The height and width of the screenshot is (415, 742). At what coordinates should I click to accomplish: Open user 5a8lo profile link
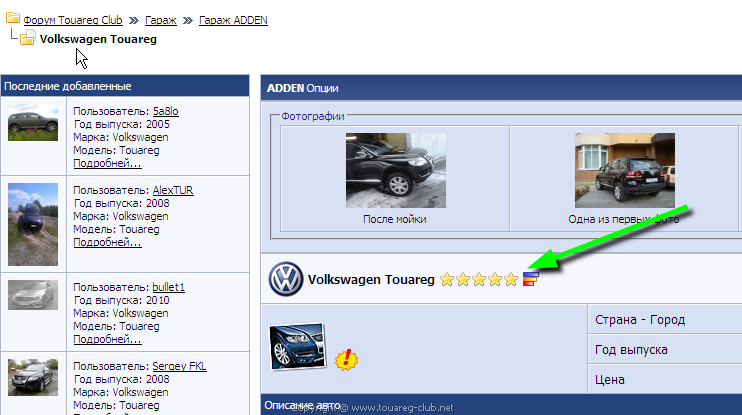pyautogui.click(x=165, y=111)
